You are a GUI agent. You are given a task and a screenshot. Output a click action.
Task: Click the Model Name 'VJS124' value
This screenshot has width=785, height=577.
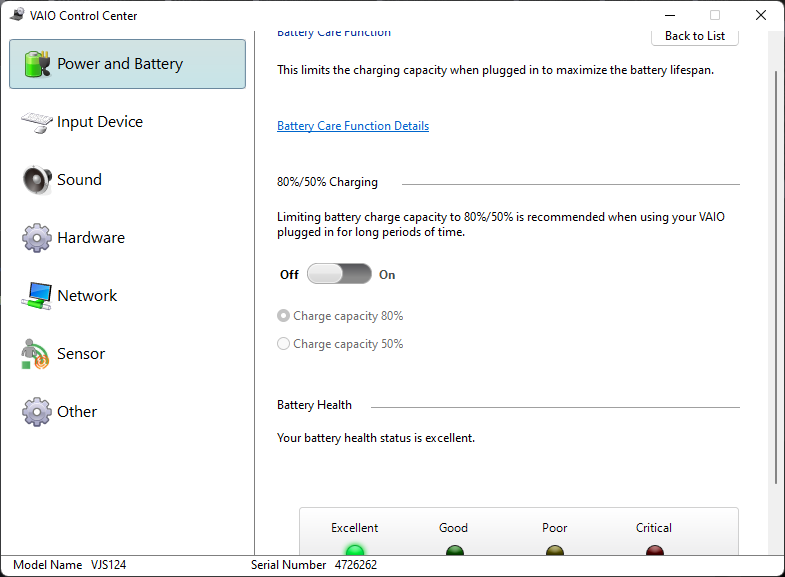click(x=109, y=565)
